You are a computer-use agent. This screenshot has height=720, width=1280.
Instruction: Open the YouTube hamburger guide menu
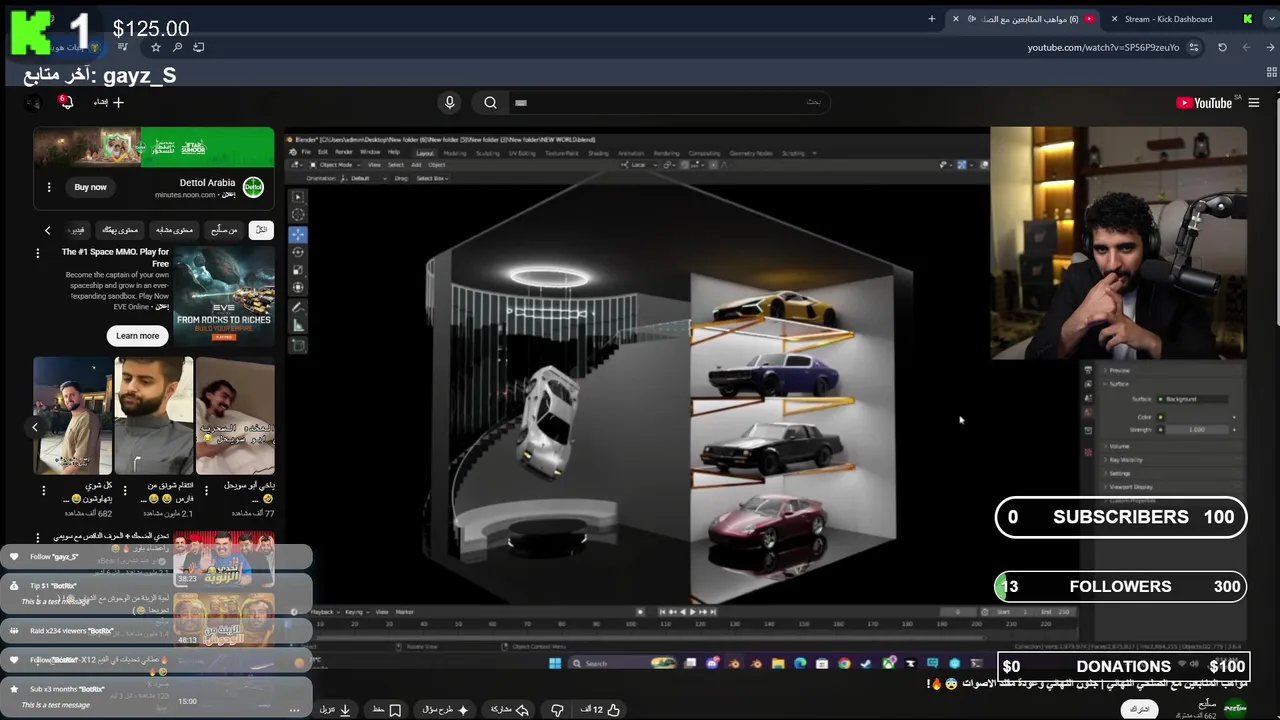1253,103
